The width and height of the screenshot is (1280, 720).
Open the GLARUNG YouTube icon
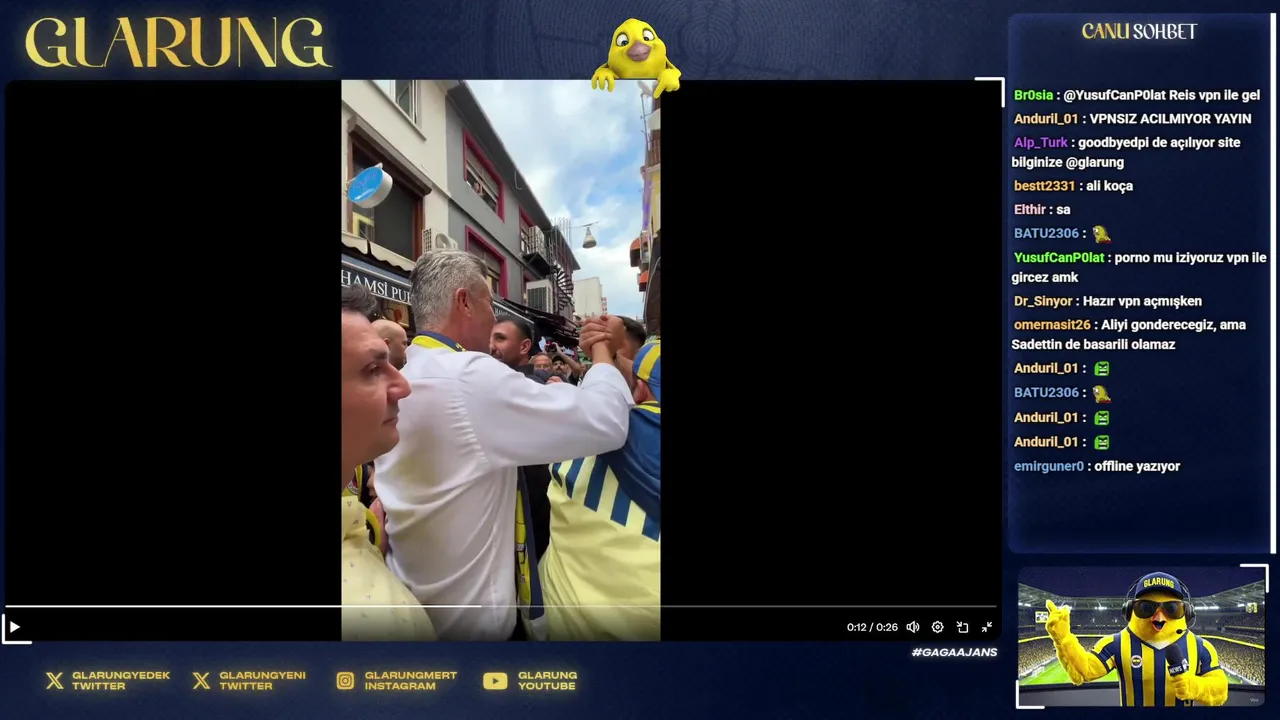coord(495,681)
